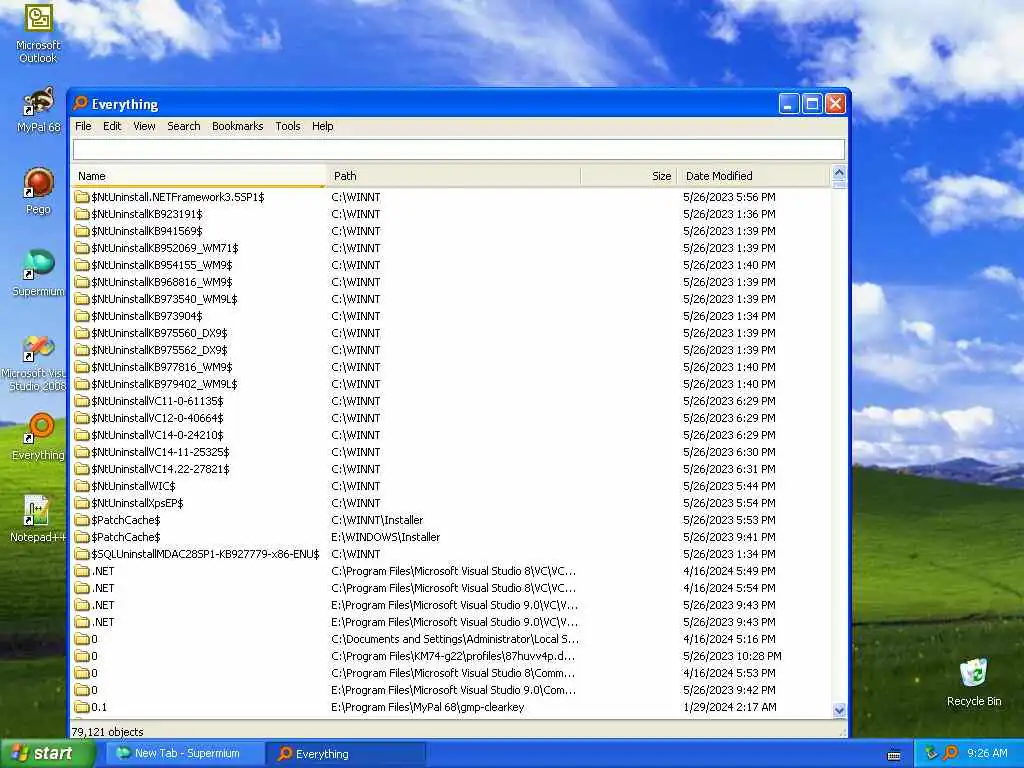The width and height of the screenshot is (1024, 768).
Task: Switch to New Tab - Supermium taskbar button
Action: pyautogui.click(x=185, y=753)
